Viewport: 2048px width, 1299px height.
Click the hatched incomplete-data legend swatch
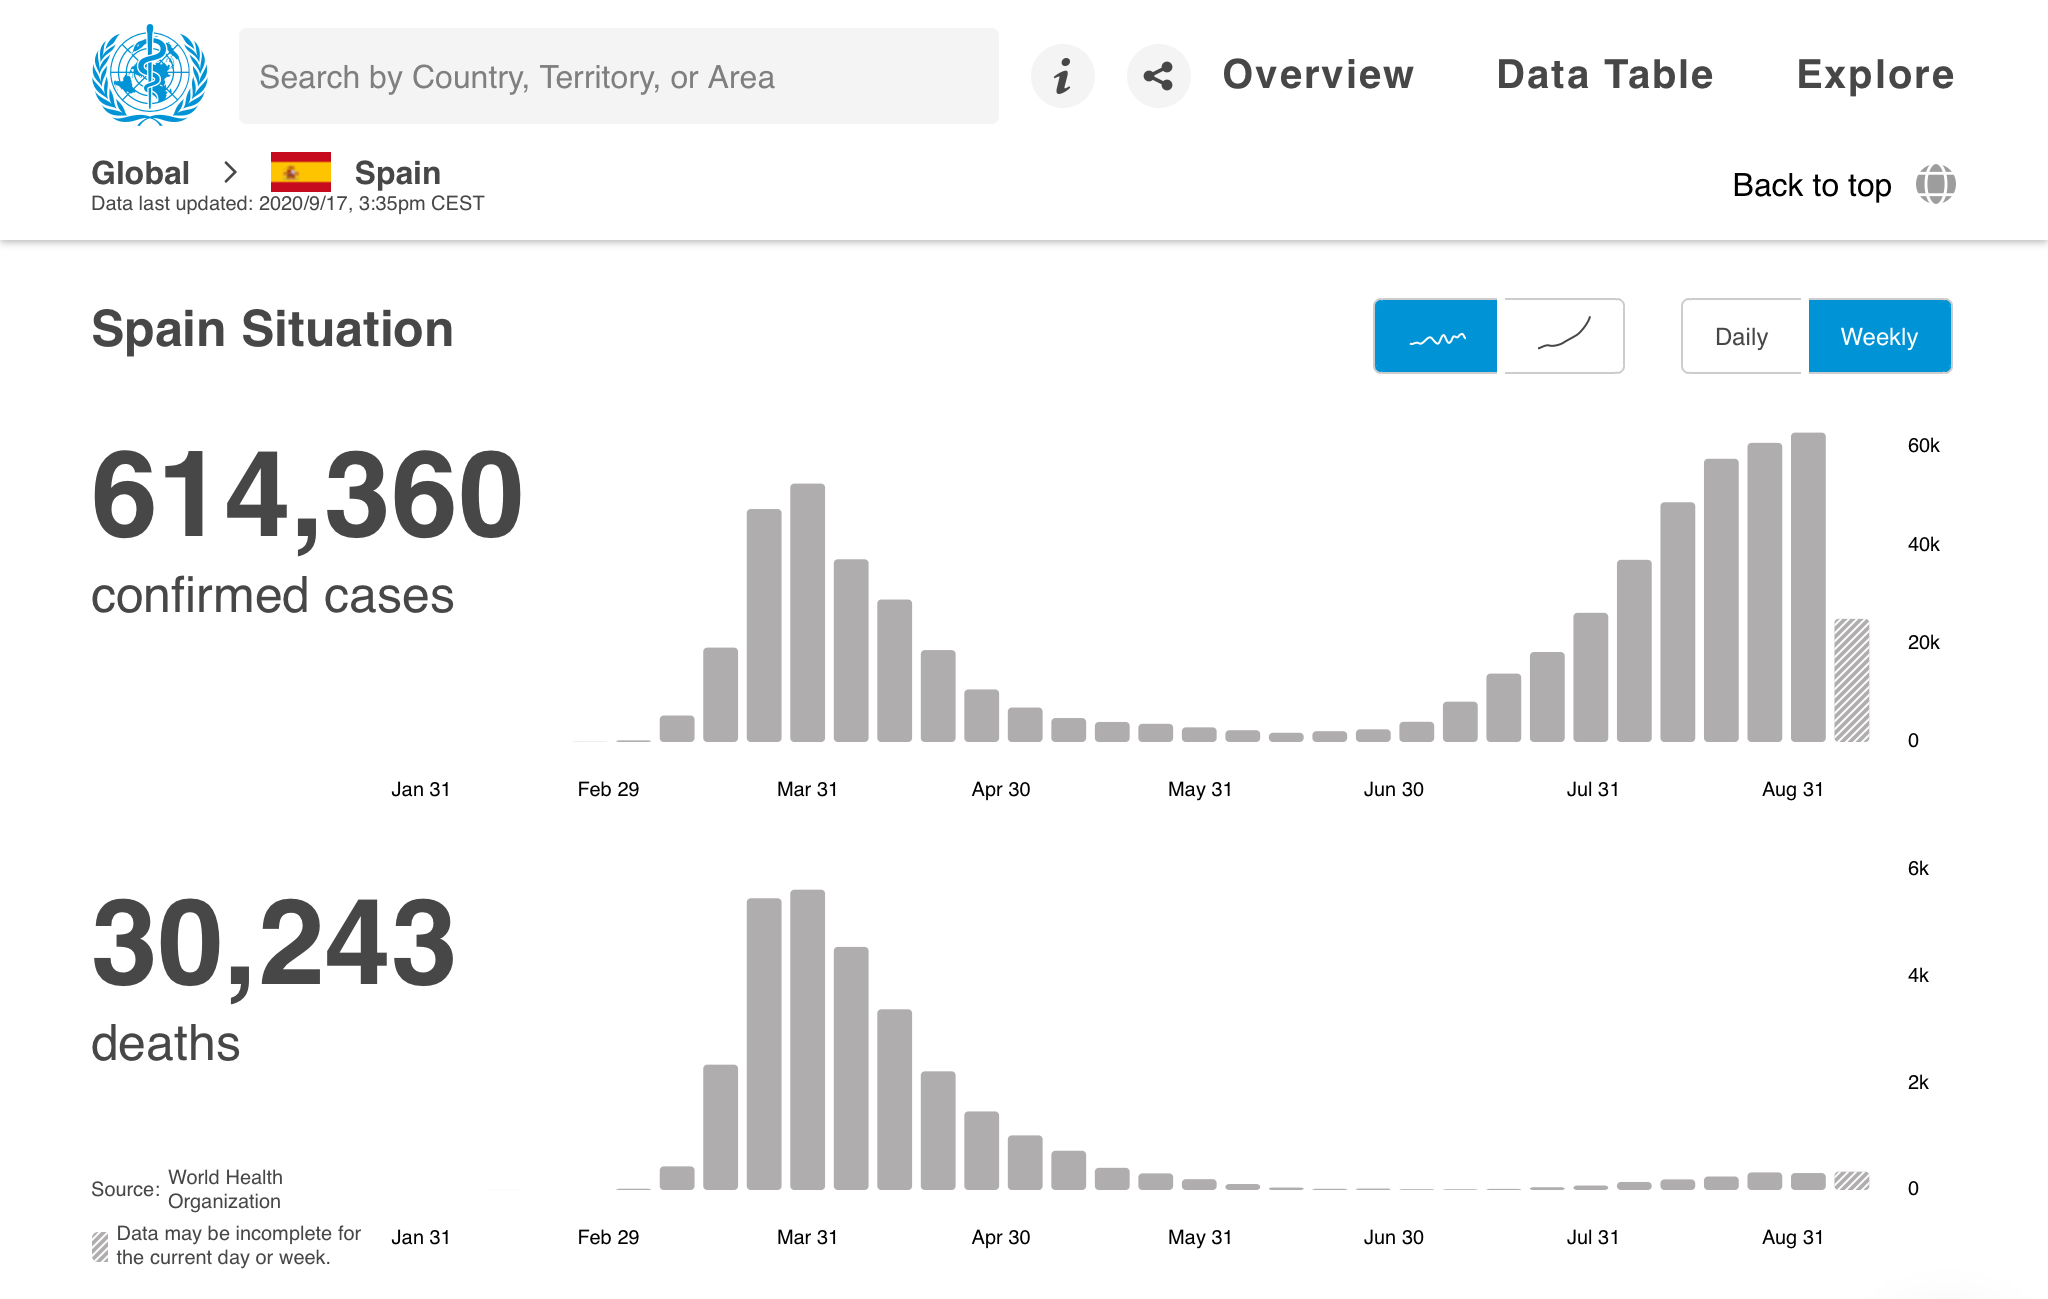[100, 1246]
